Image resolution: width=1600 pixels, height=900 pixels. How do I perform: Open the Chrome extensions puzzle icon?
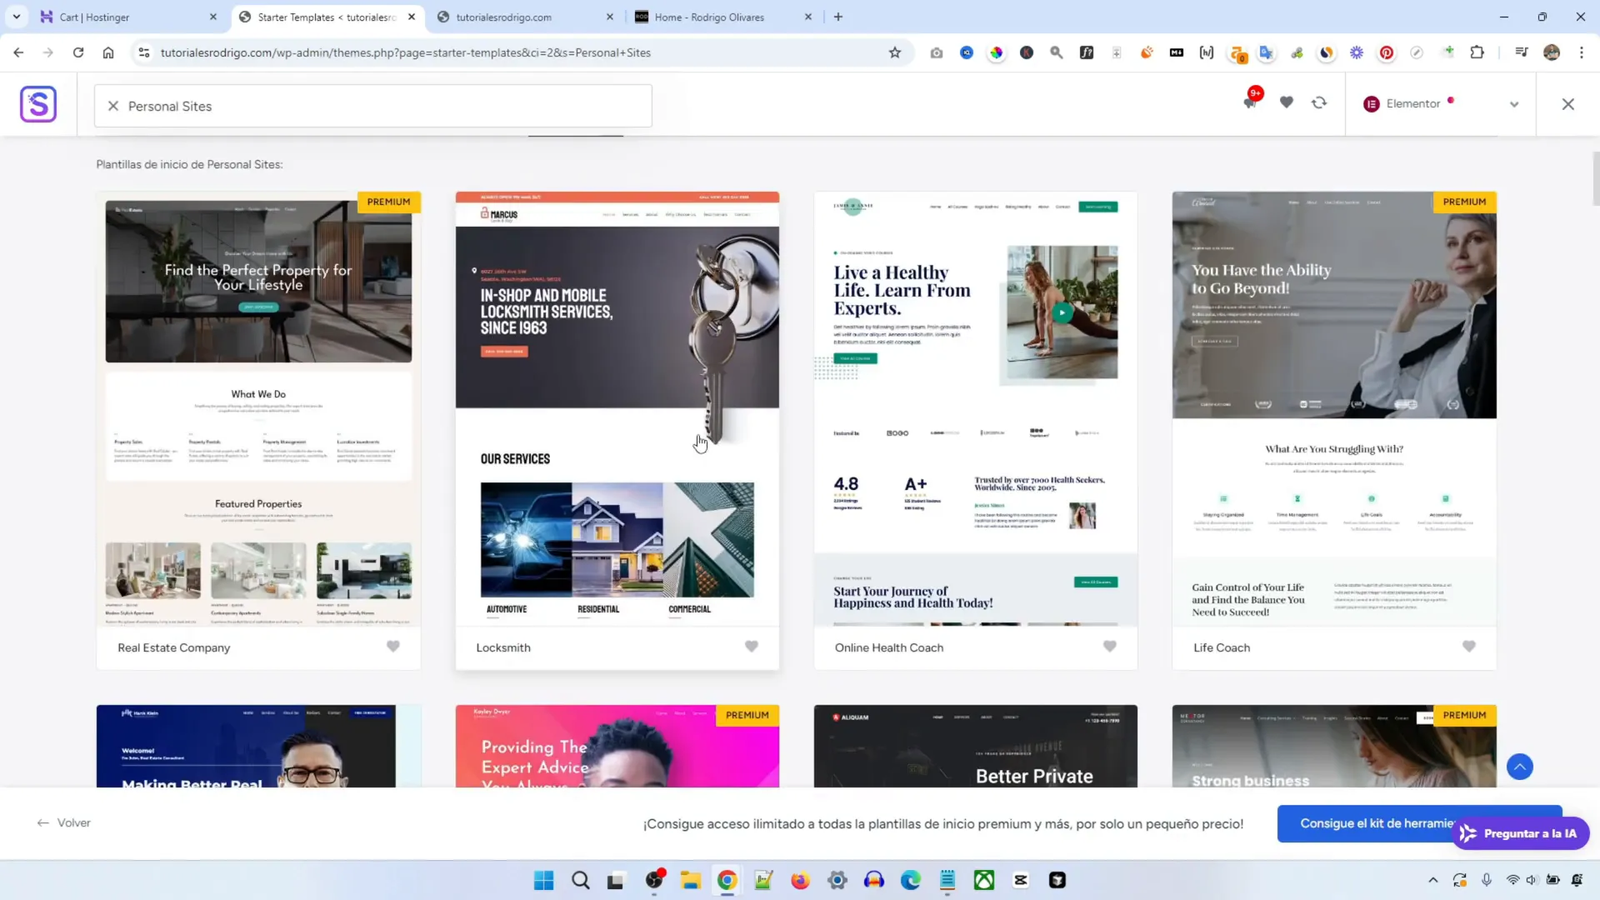[1477, 53]
